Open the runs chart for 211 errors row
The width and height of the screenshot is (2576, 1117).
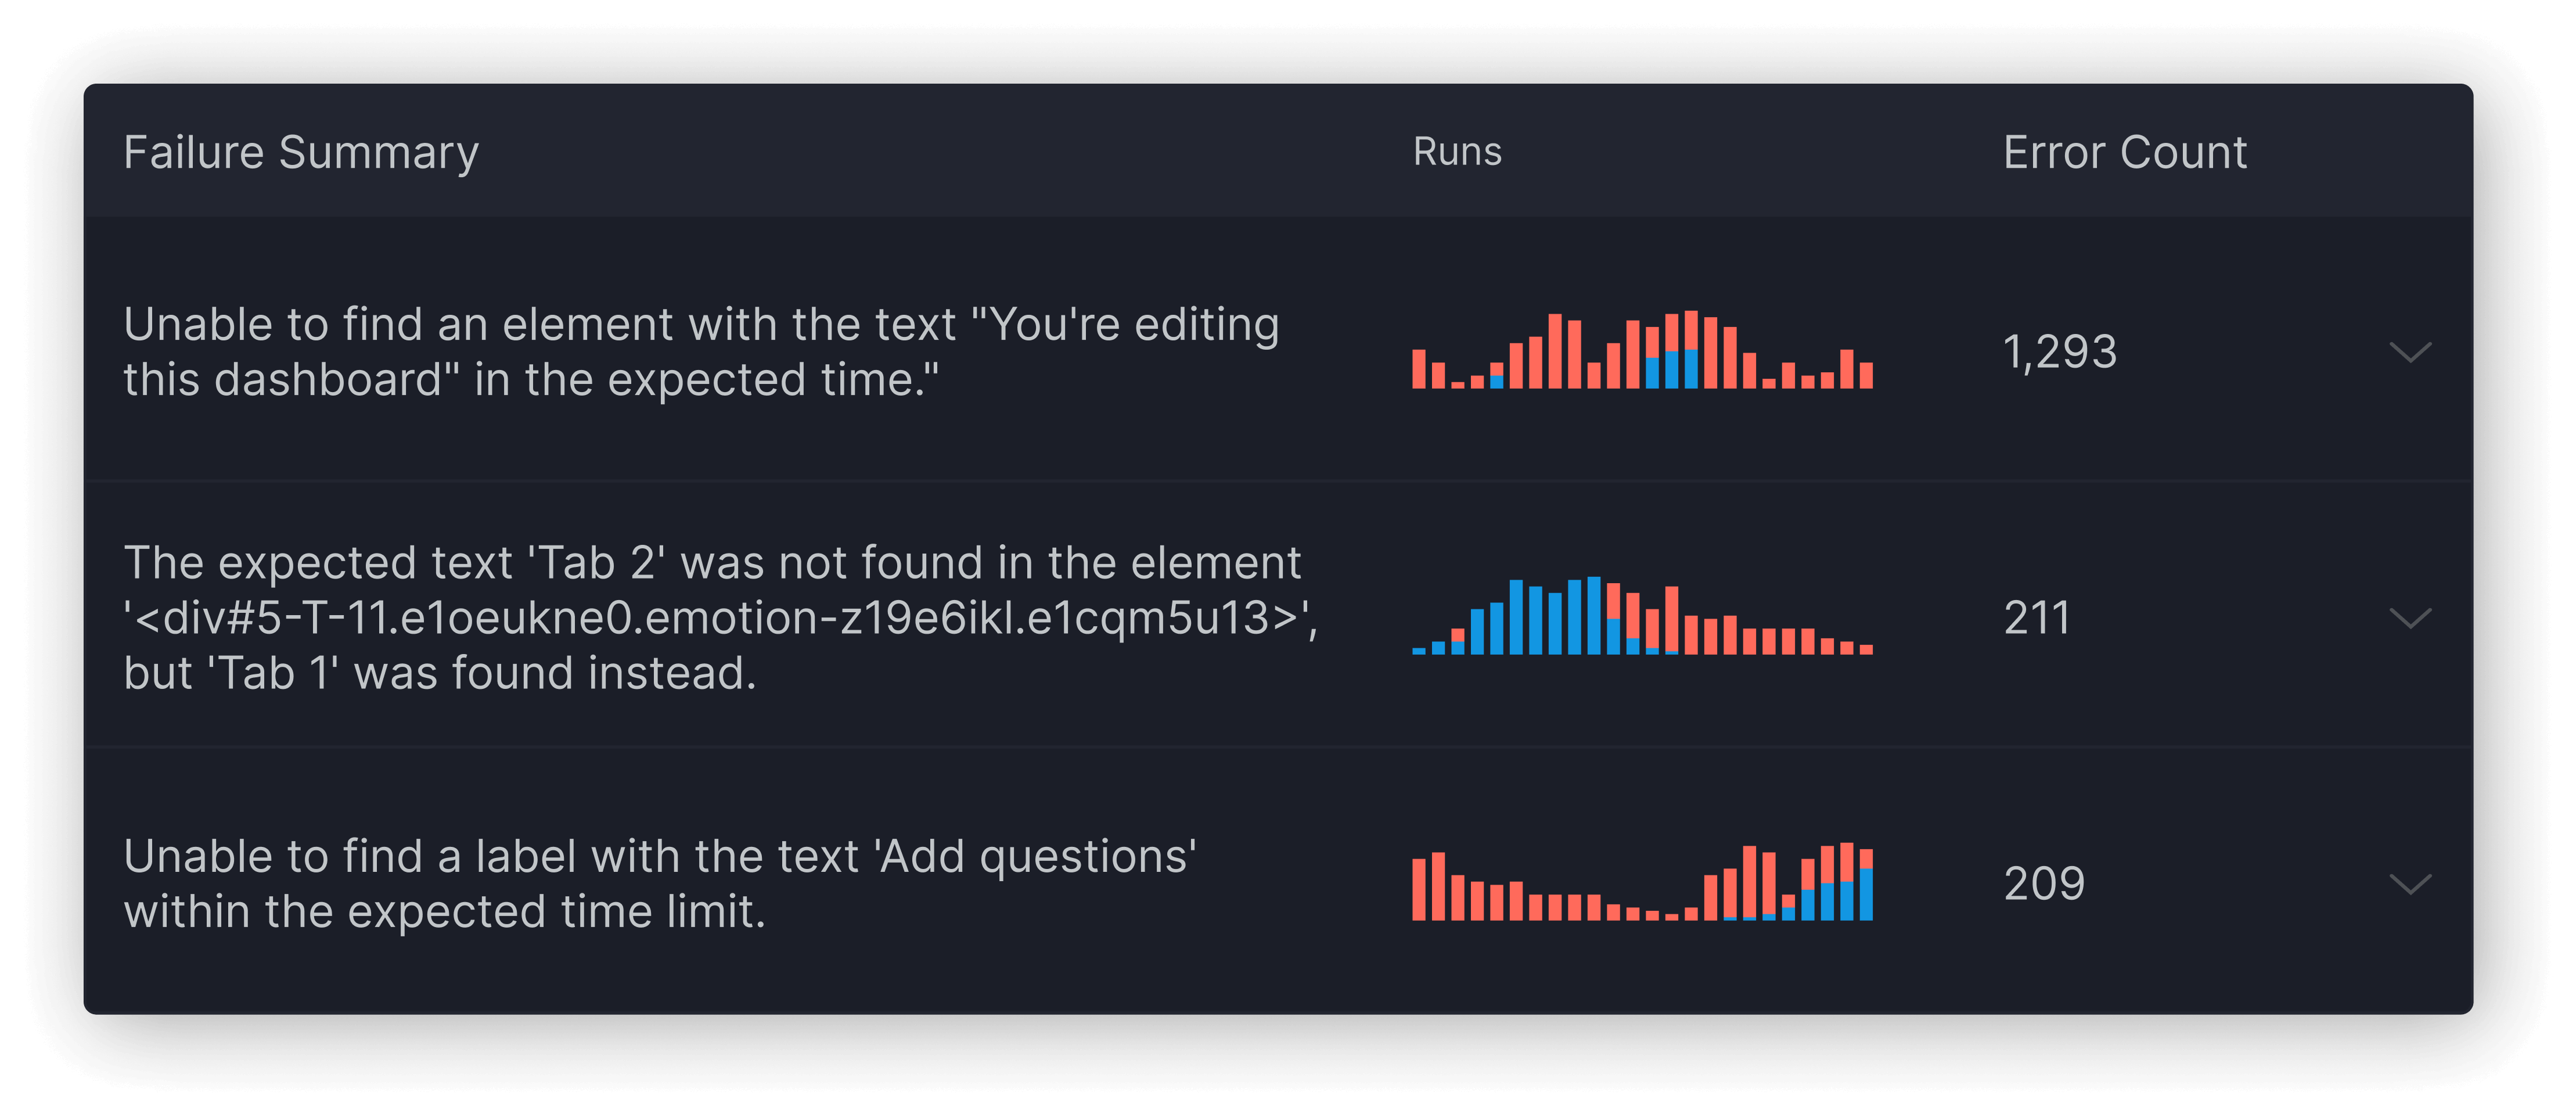coord(1642,616)
